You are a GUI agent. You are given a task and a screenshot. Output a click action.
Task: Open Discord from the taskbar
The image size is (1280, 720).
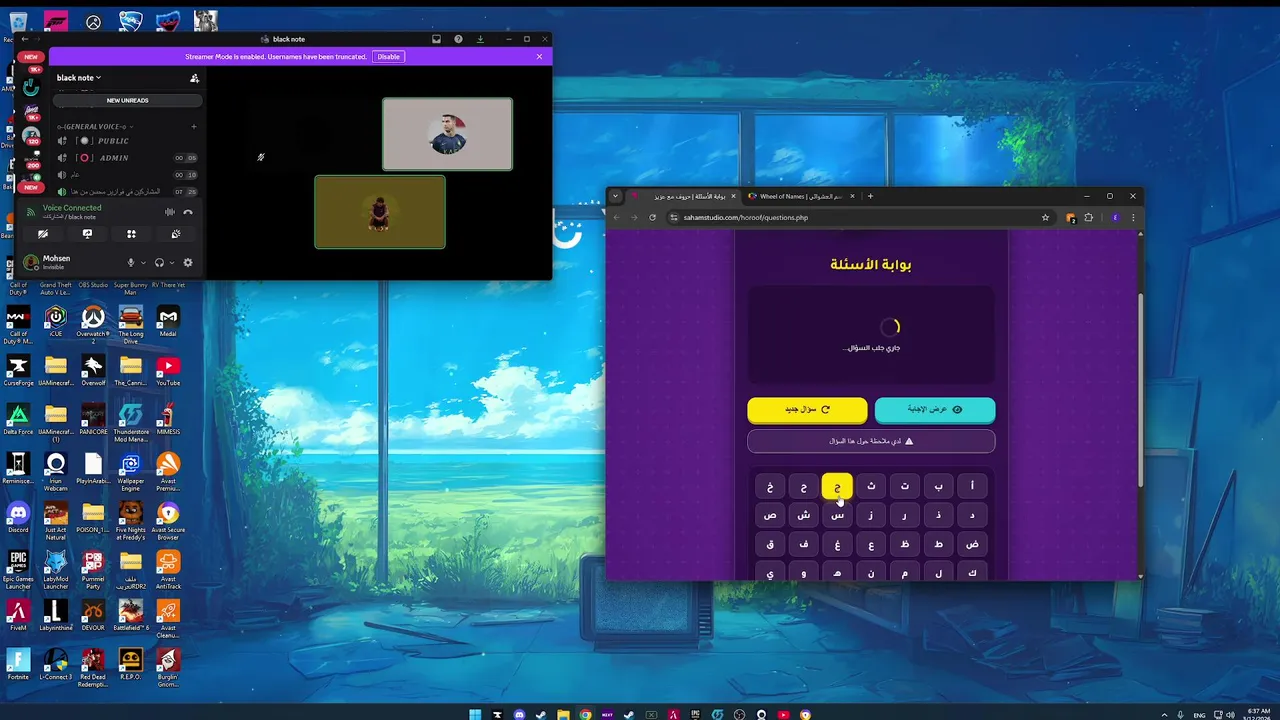[x=519, y=714]
